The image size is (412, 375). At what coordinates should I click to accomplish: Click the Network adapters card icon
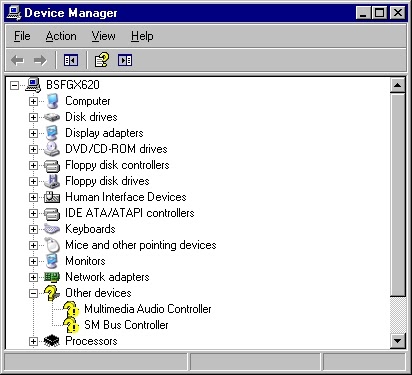pyautogui.click(x=52, y=277)
